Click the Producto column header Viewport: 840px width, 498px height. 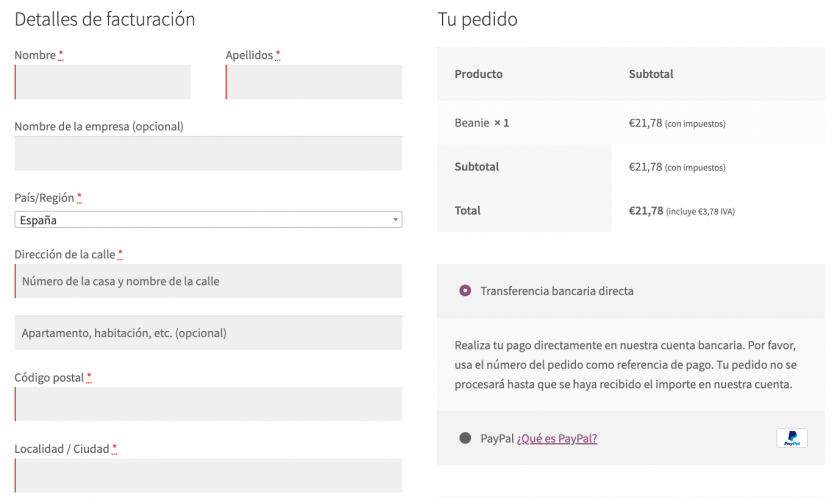tap(479, 74)
